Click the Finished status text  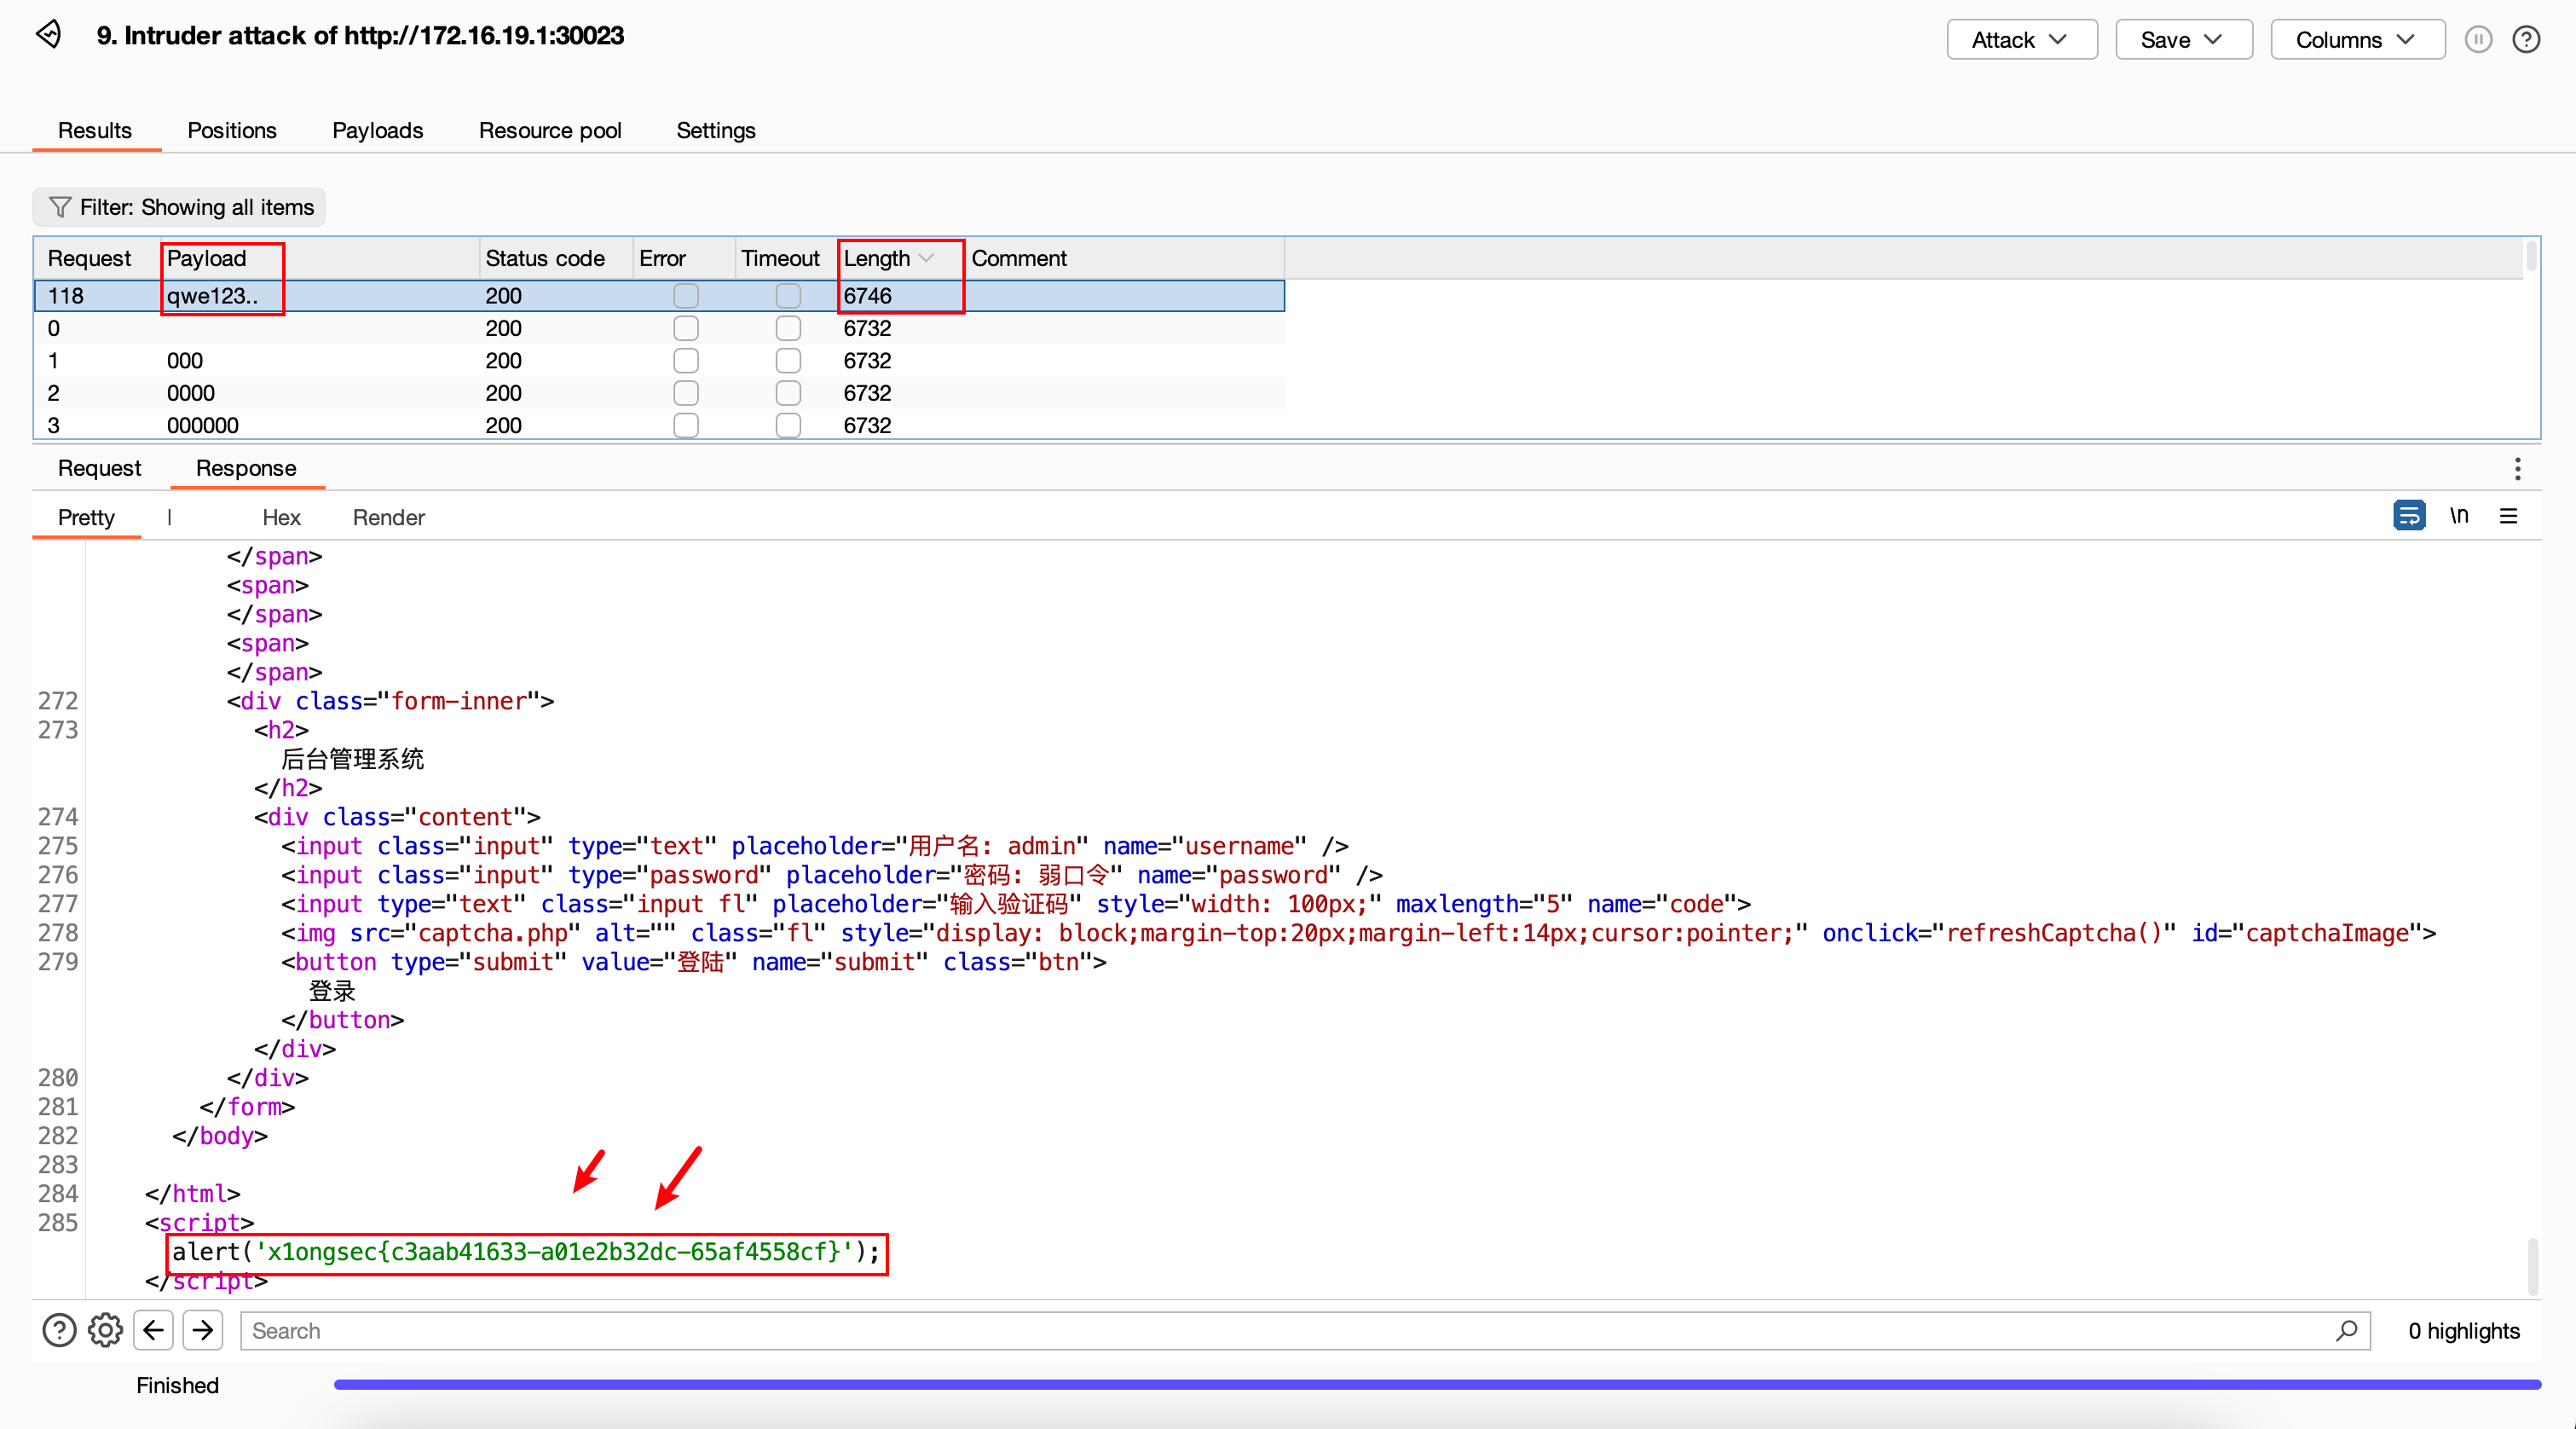coord(177,1385)
